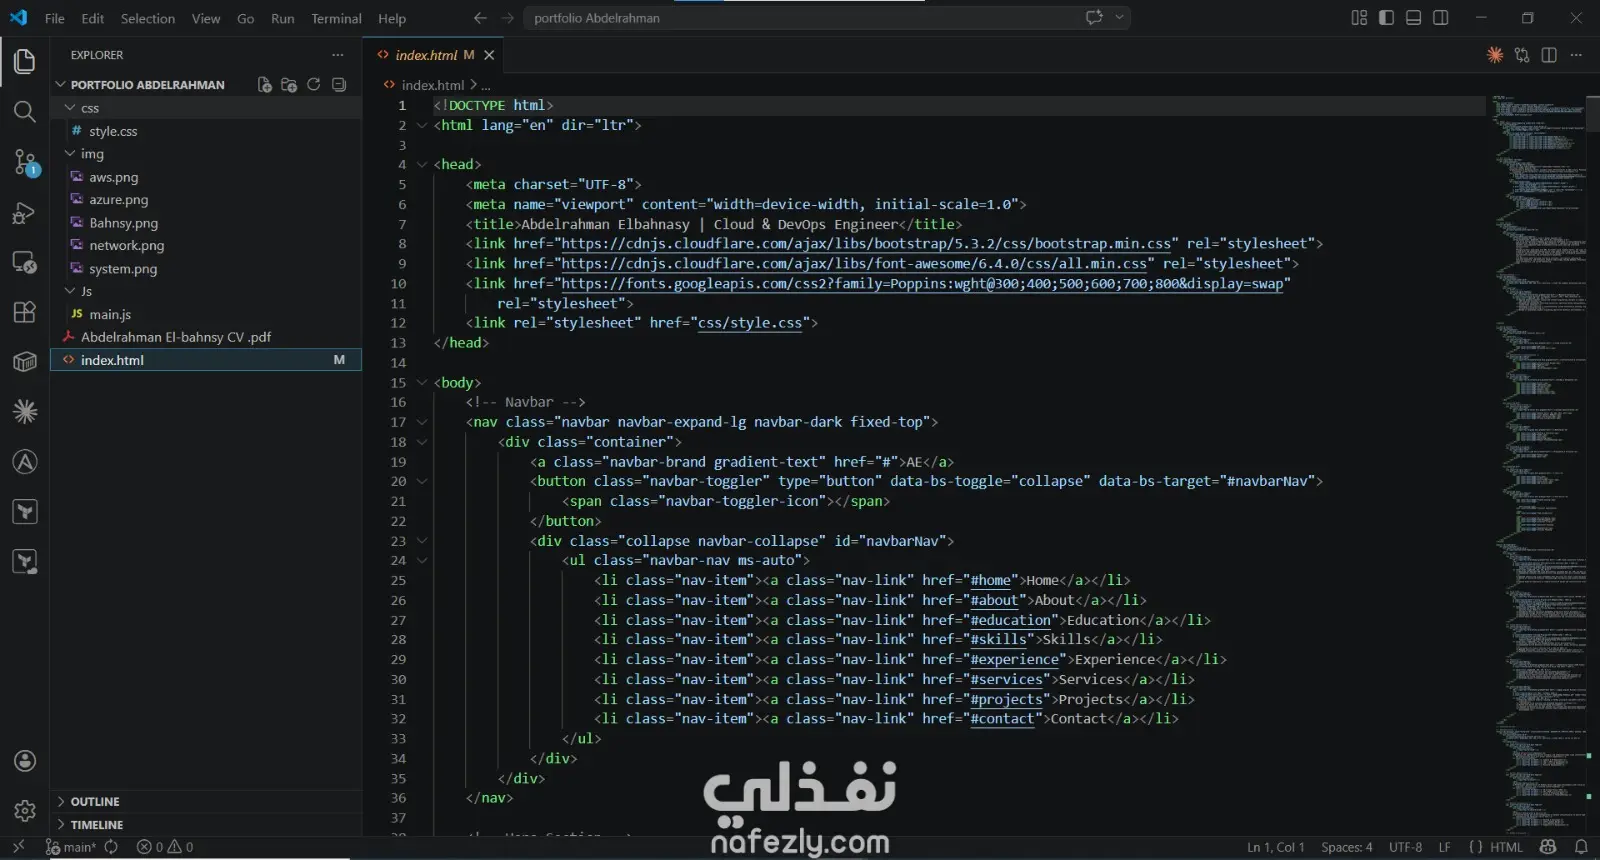Viewport: 1600px width, 860px height.
Task: Fold the nav element at line 17
Action: [x=422, y=422]
